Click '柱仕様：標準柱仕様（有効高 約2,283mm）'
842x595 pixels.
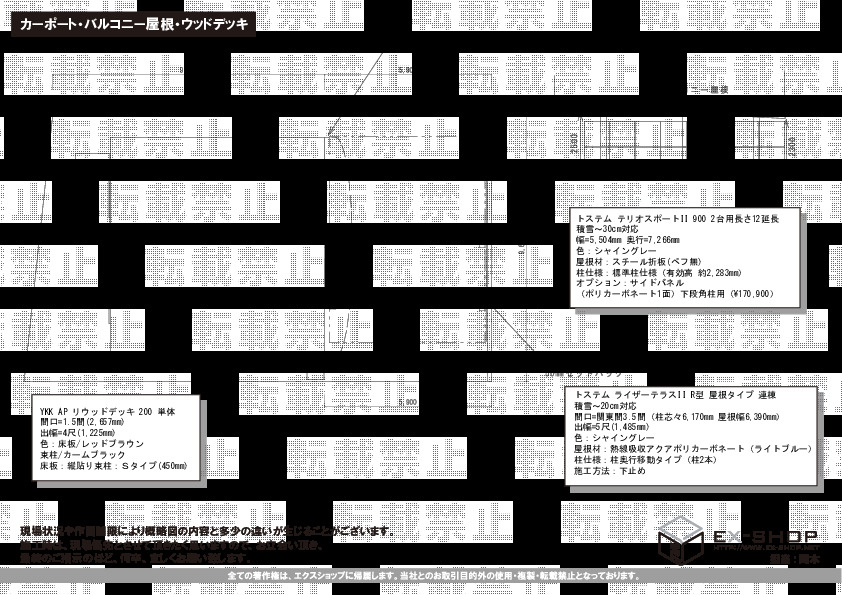(x=659, y=272)
